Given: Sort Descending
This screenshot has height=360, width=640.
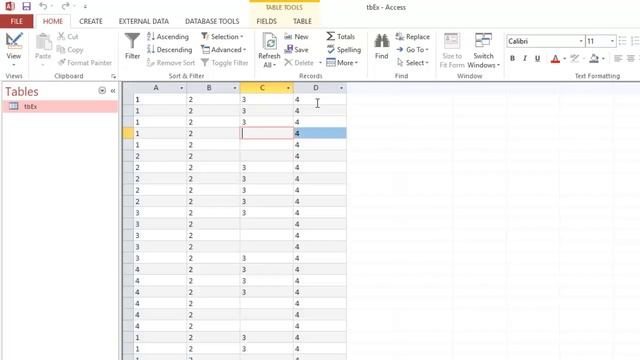Looking at the screenshot, I should pos(169,49).
